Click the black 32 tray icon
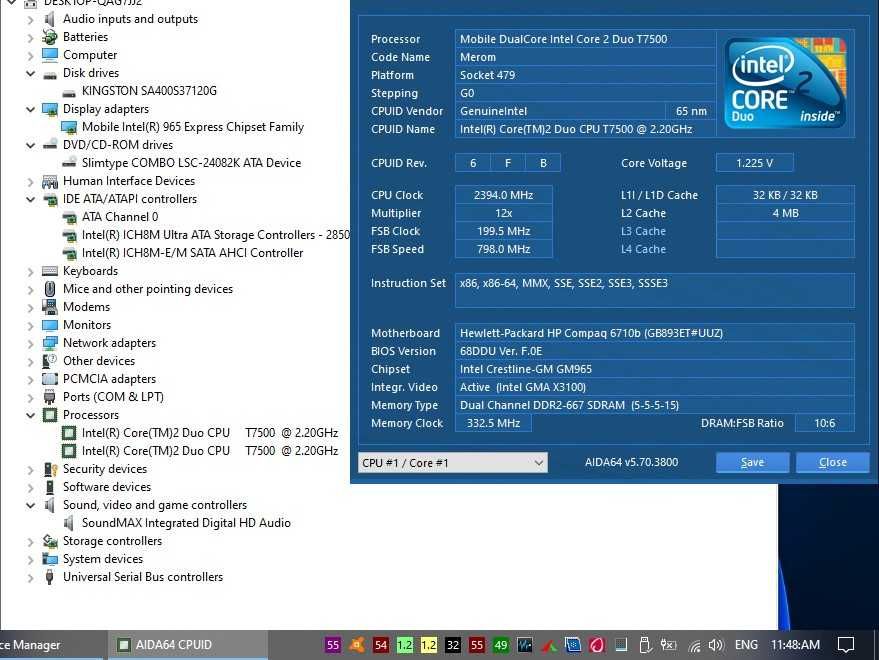The height and width of the screenshot is (660, 879). click(453, 645)
